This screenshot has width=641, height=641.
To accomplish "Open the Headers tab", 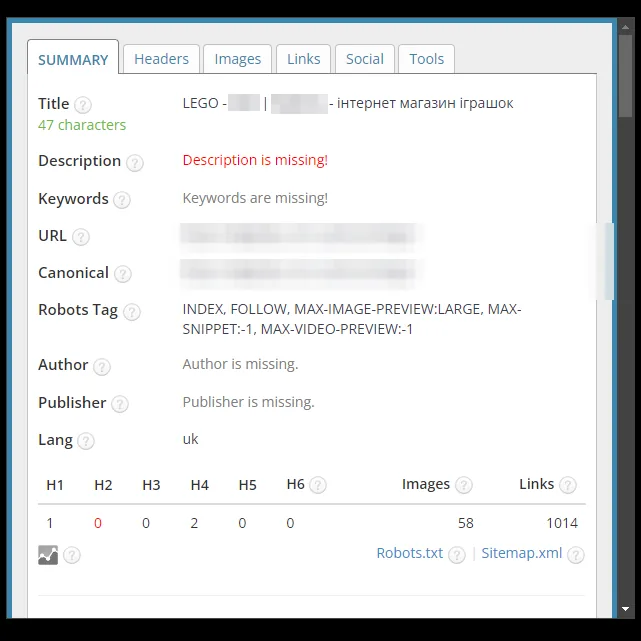I will [x=161, y=59].
